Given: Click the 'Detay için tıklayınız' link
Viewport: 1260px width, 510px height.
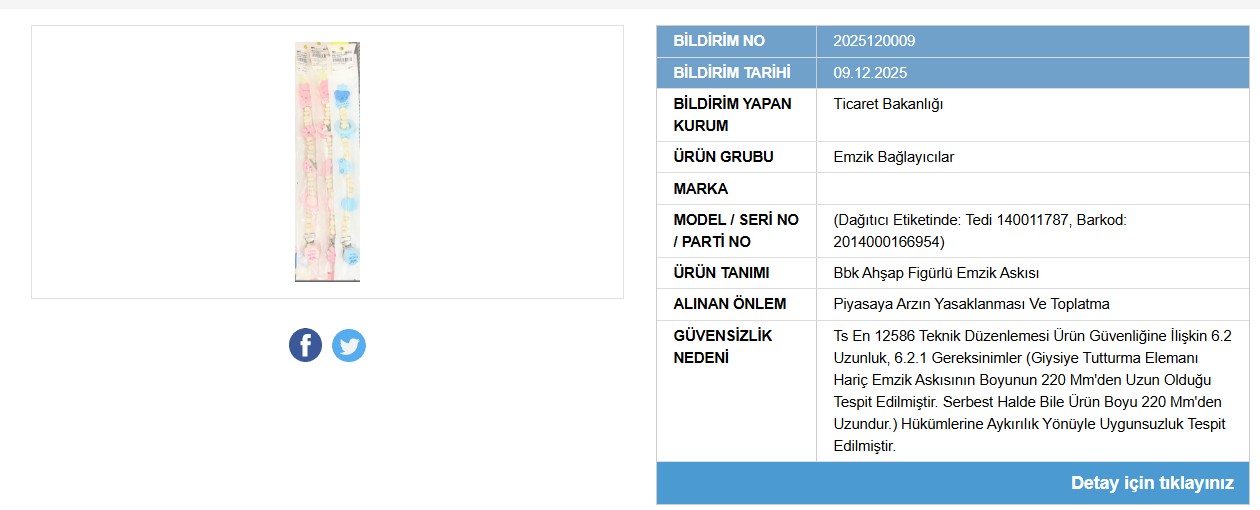Looking at the screenshot, I should point(1152,483).
